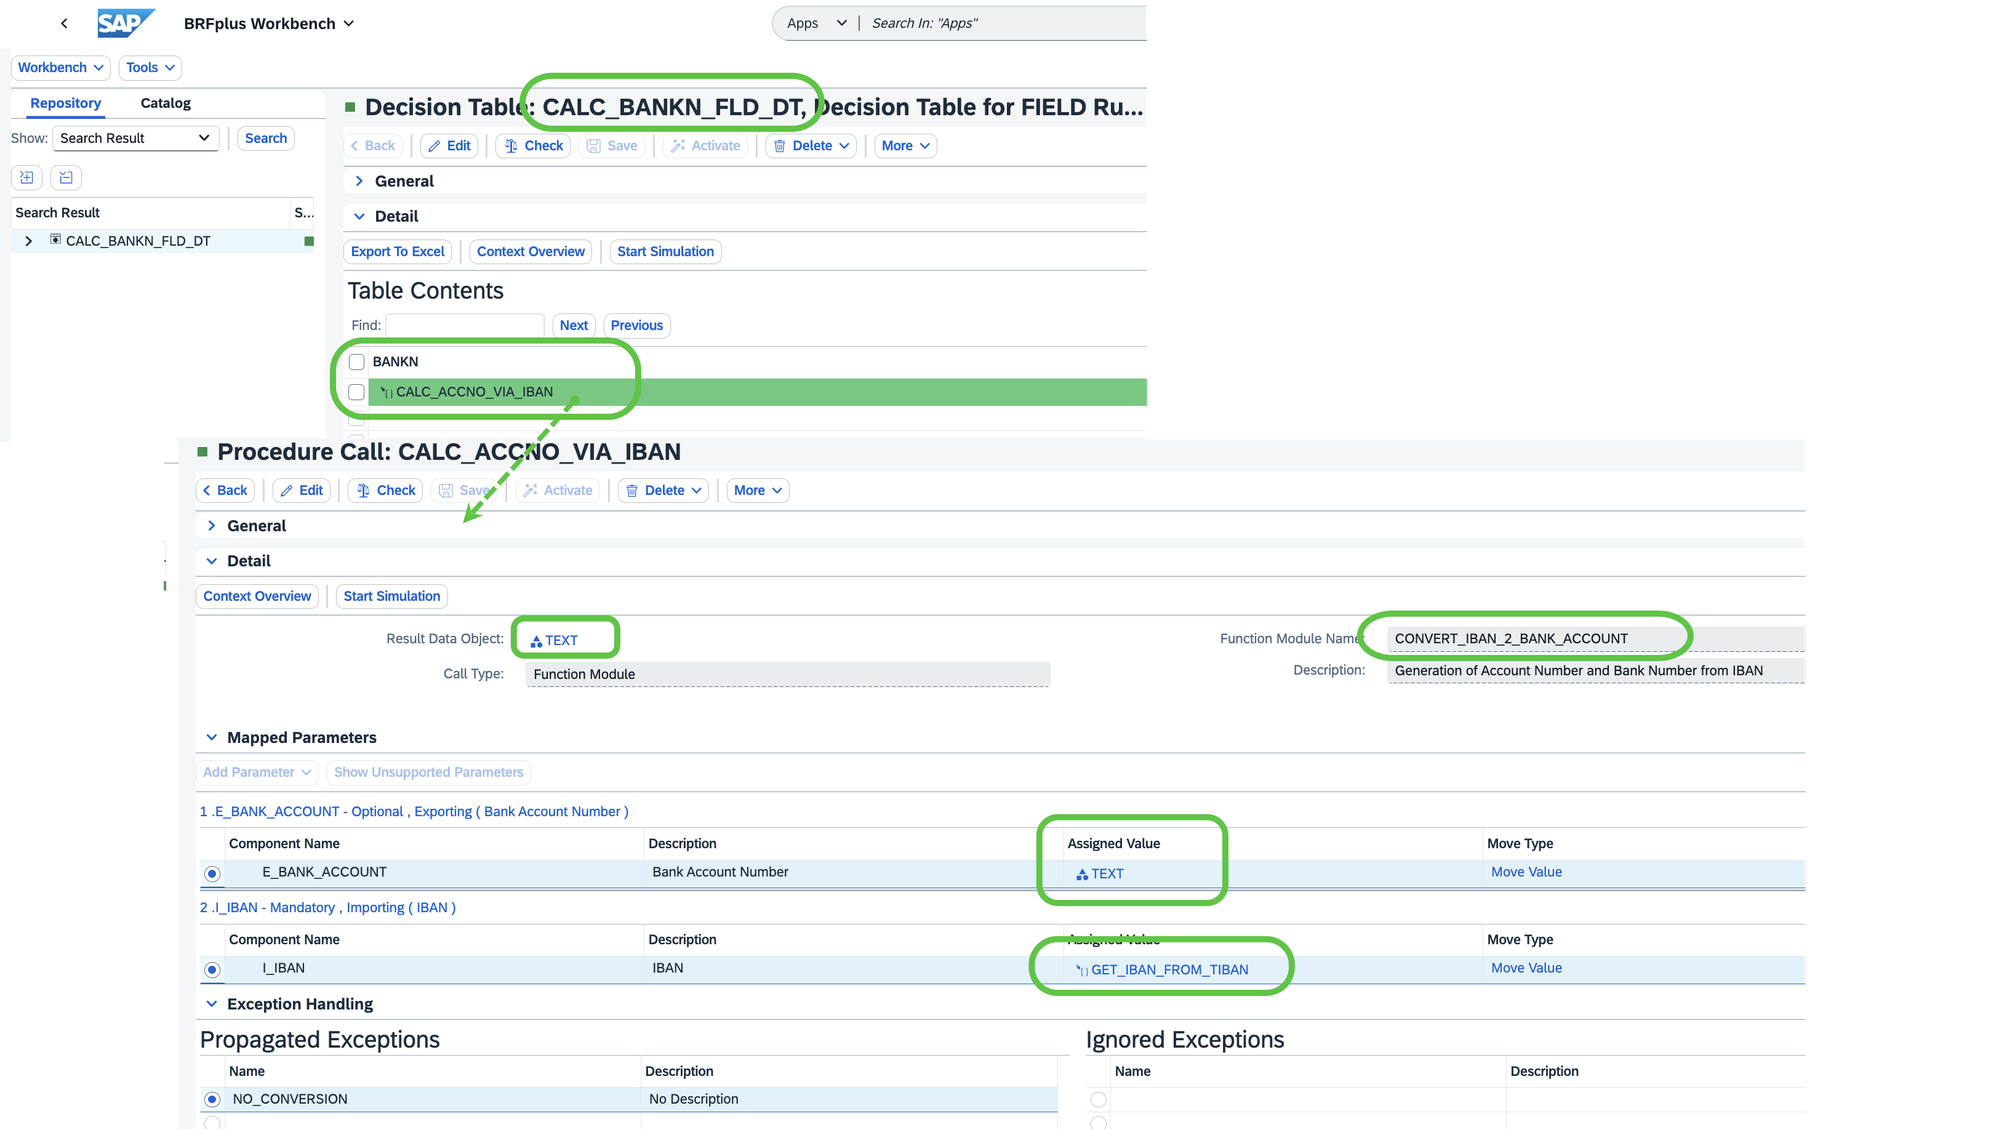Tick the BANKN column checkbox
Screen dimensions: 1999x1129
coord(357,362)
